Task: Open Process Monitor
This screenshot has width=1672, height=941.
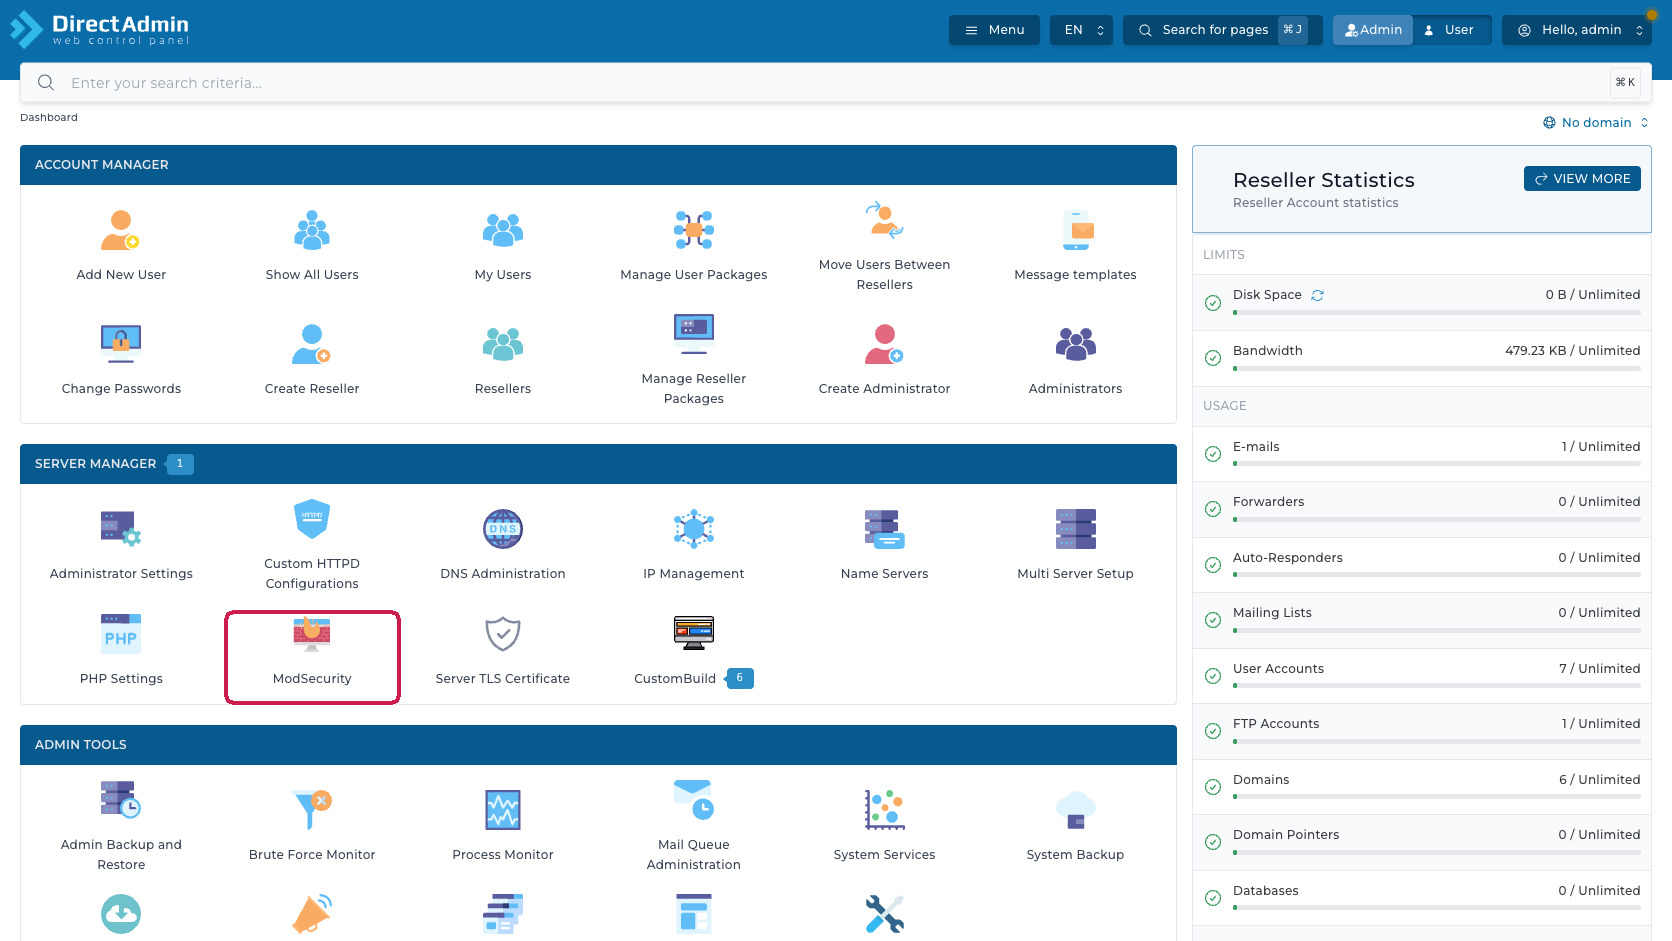Action: [x=503, y=827]
